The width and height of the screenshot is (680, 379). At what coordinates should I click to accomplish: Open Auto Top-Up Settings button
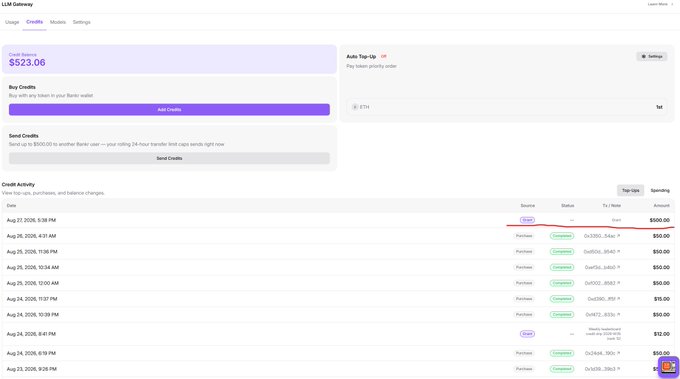click(x=652, y=56)
